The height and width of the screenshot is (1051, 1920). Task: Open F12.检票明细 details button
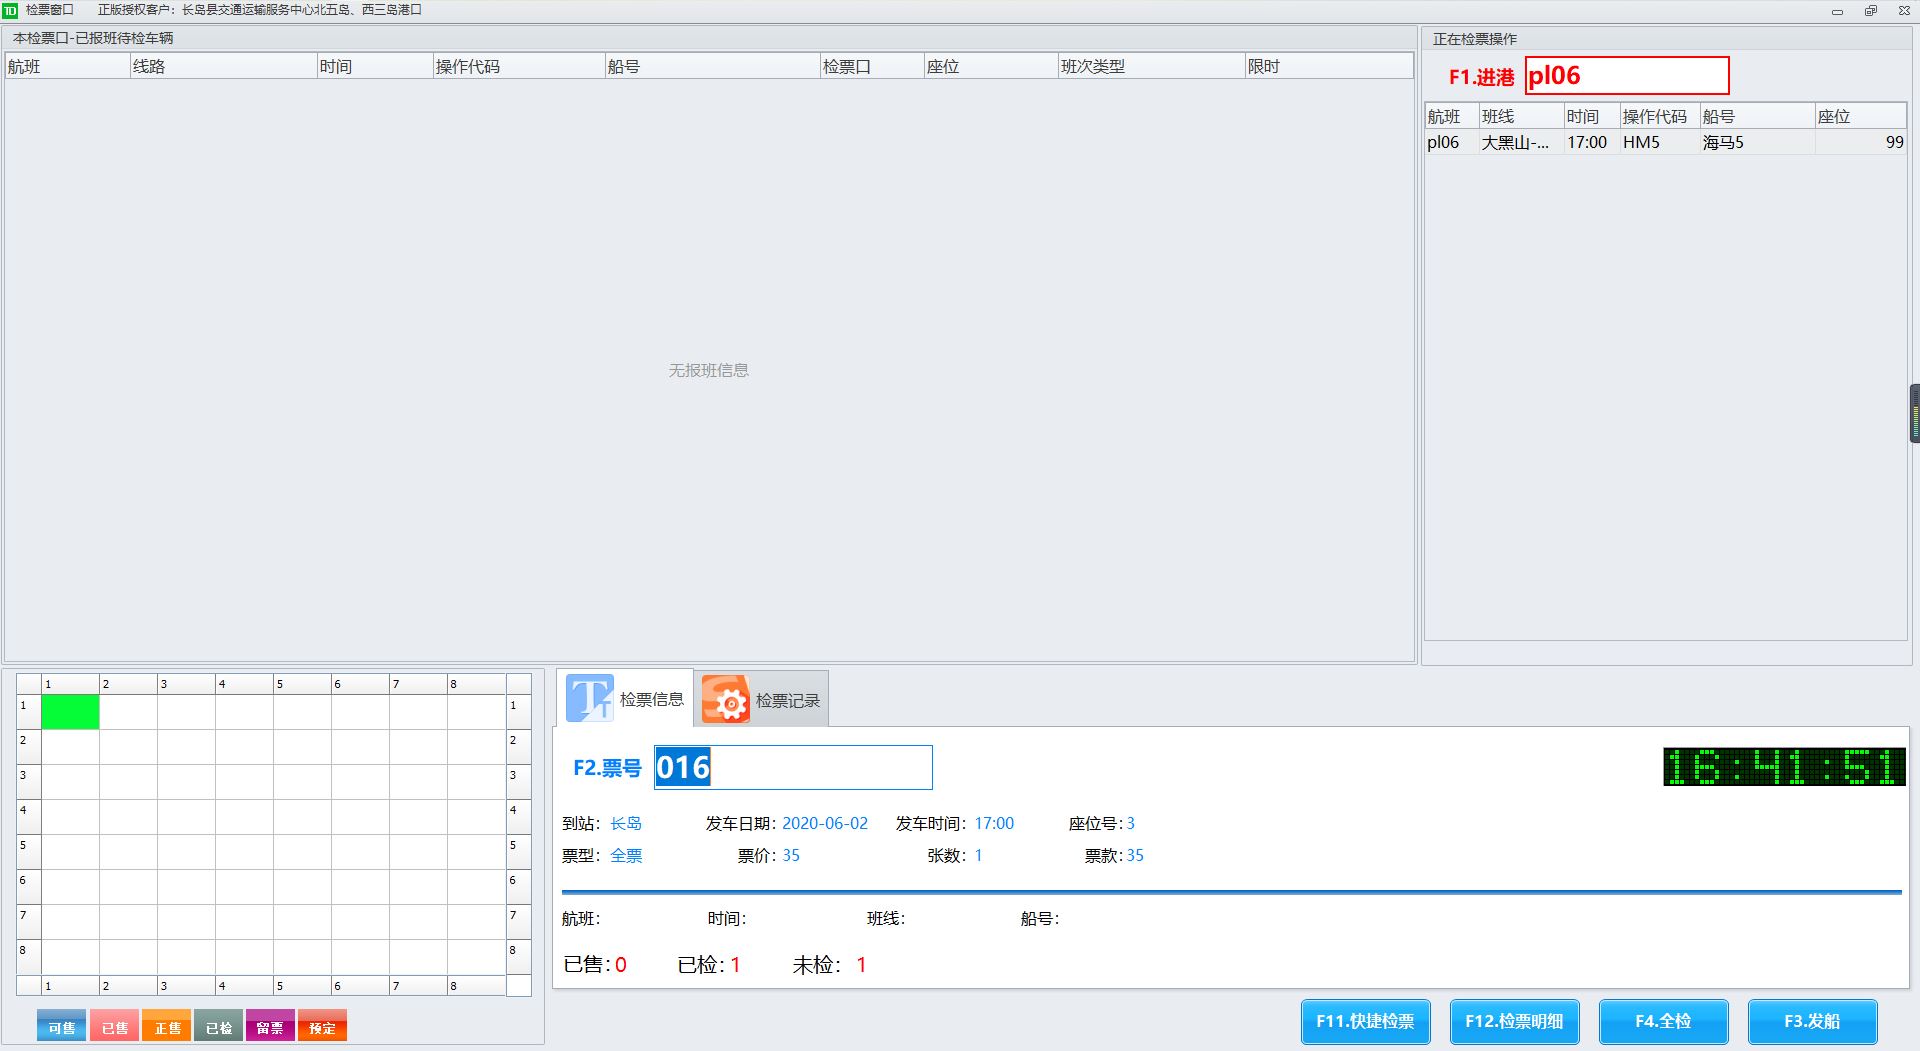point(1514,1021)
